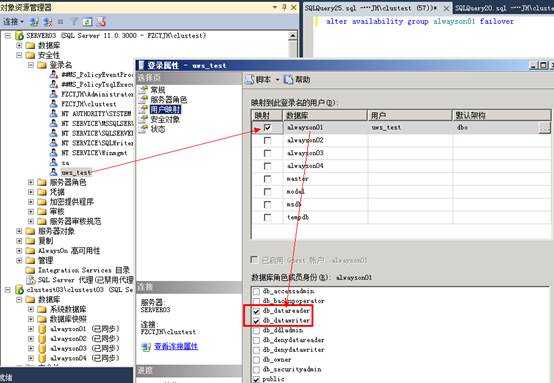
Task: Open 查看连接属性 link
Action: (176, 347)
